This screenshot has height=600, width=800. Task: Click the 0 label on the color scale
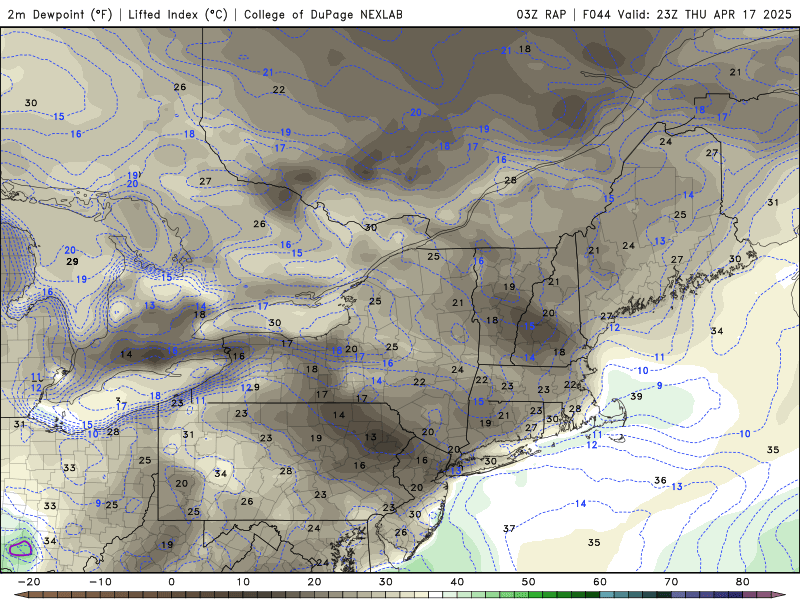pyautogui.click(x=171, y=582)
